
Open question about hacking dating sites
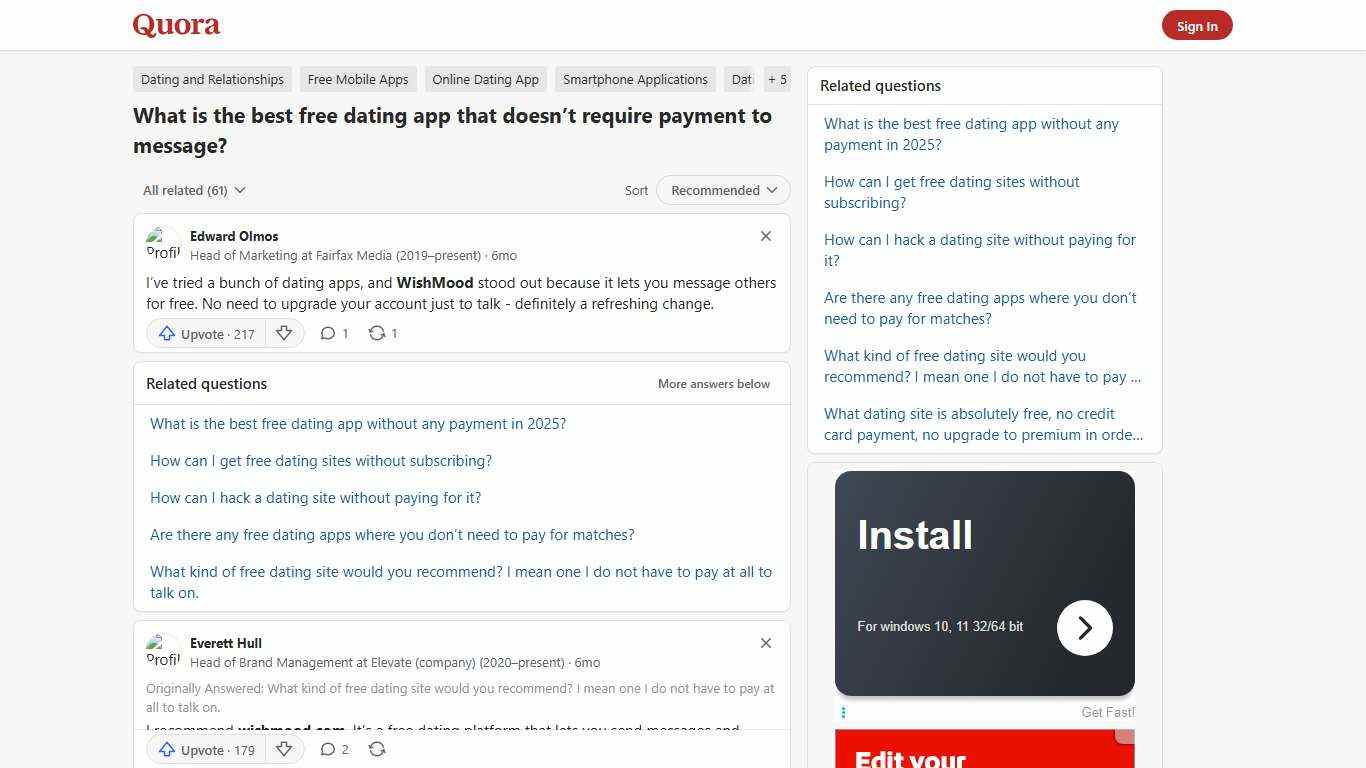click(x=315, y=497)
